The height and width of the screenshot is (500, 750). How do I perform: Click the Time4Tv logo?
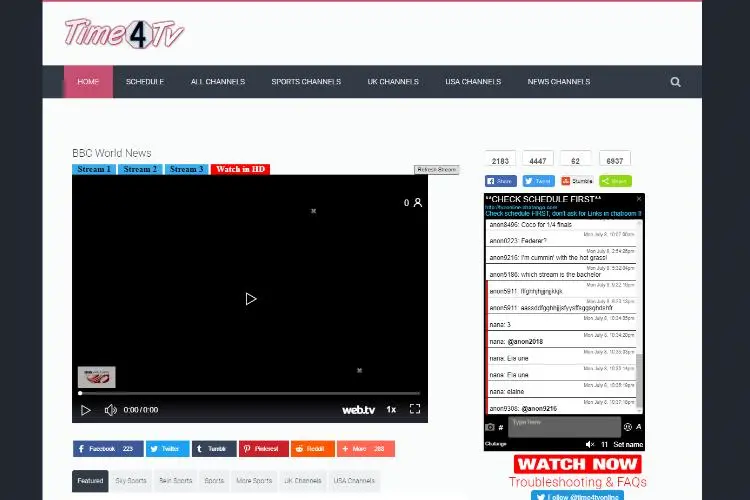click(x=124, y=33)
